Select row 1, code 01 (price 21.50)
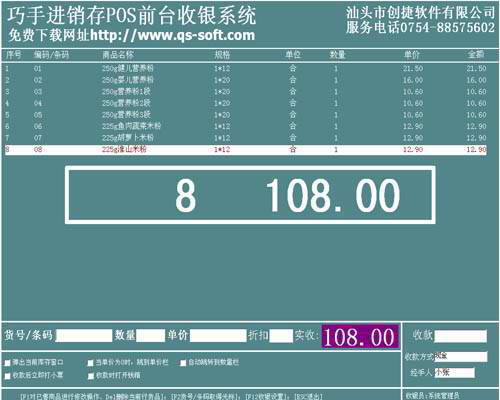Image resolution: width=500 pixels, height=400 pixels. pyautogui.click(x=246, y=69)
